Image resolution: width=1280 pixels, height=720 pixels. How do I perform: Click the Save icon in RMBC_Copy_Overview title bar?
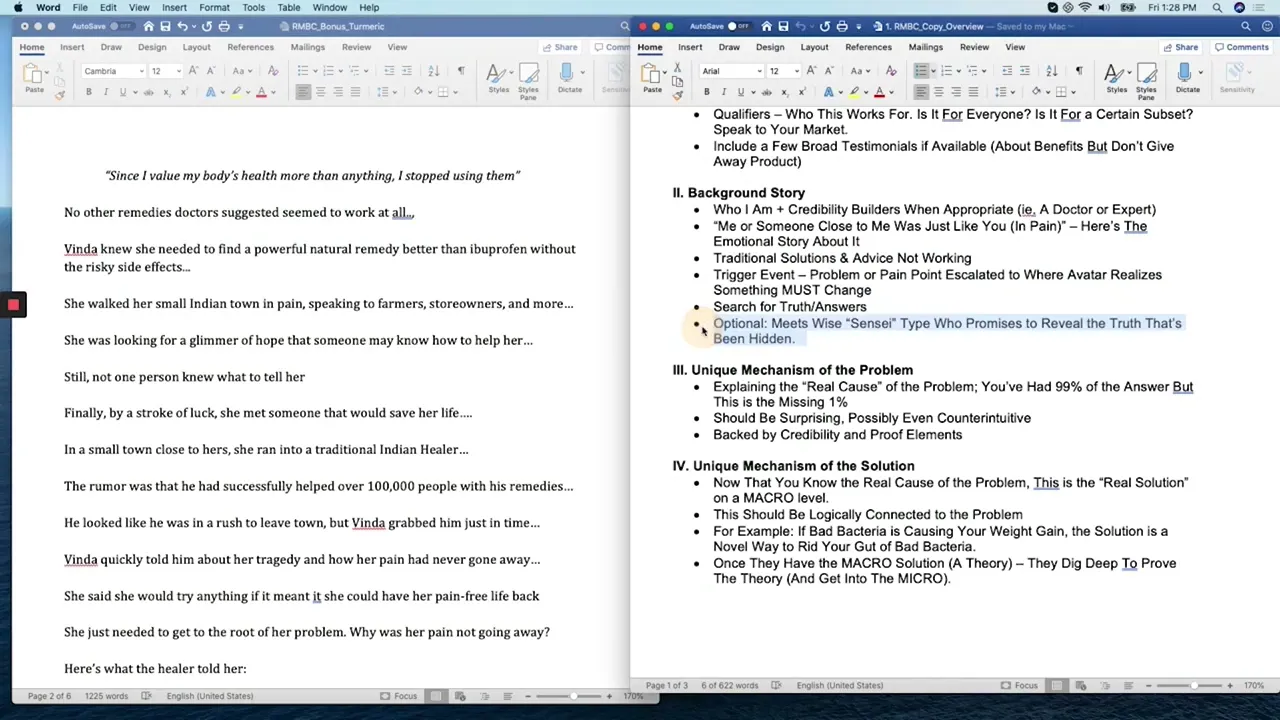[784, 26]
